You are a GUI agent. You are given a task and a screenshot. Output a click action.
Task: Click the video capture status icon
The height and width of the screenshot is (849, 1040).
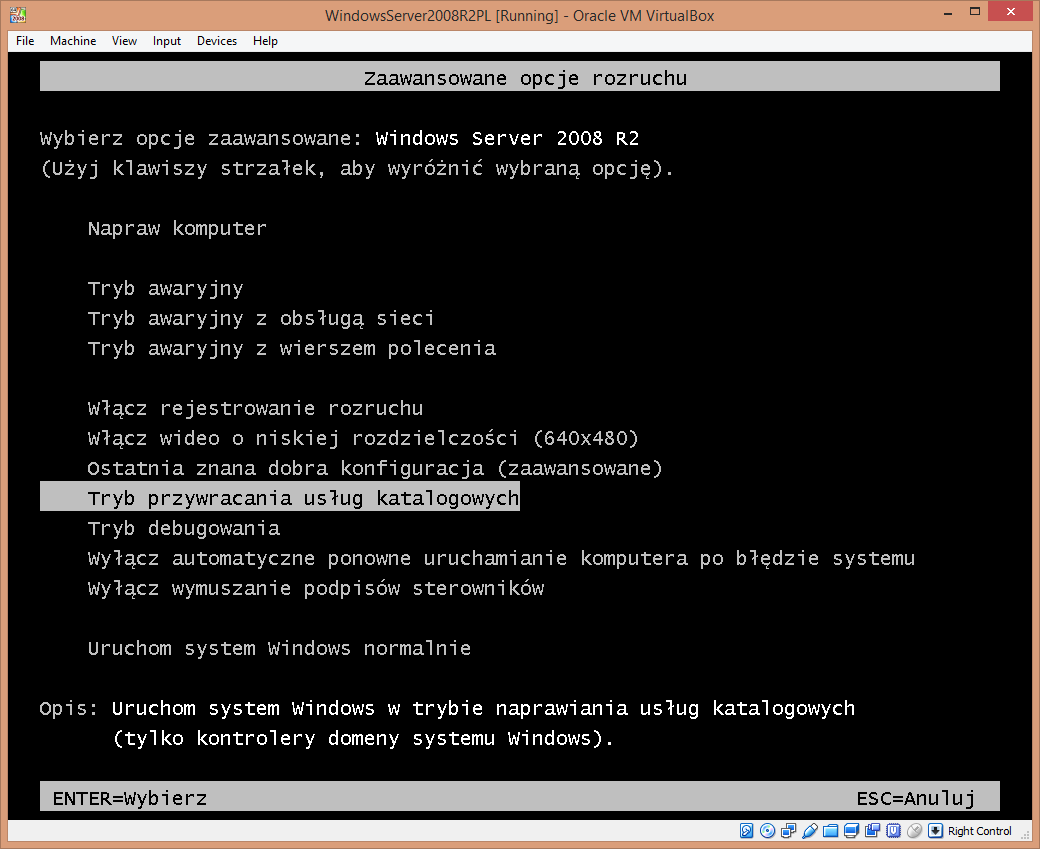click(872, 830)
